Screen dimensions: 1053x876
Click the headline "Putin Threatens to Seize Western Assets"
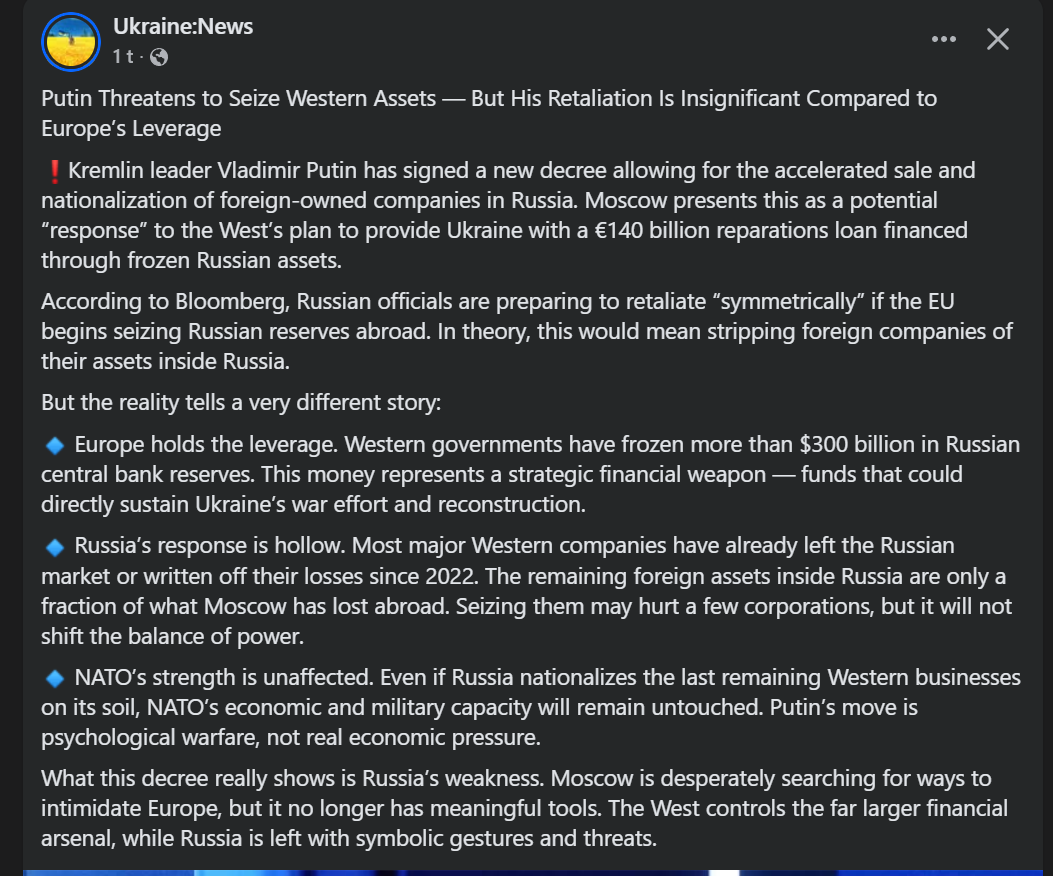point(239,99)
